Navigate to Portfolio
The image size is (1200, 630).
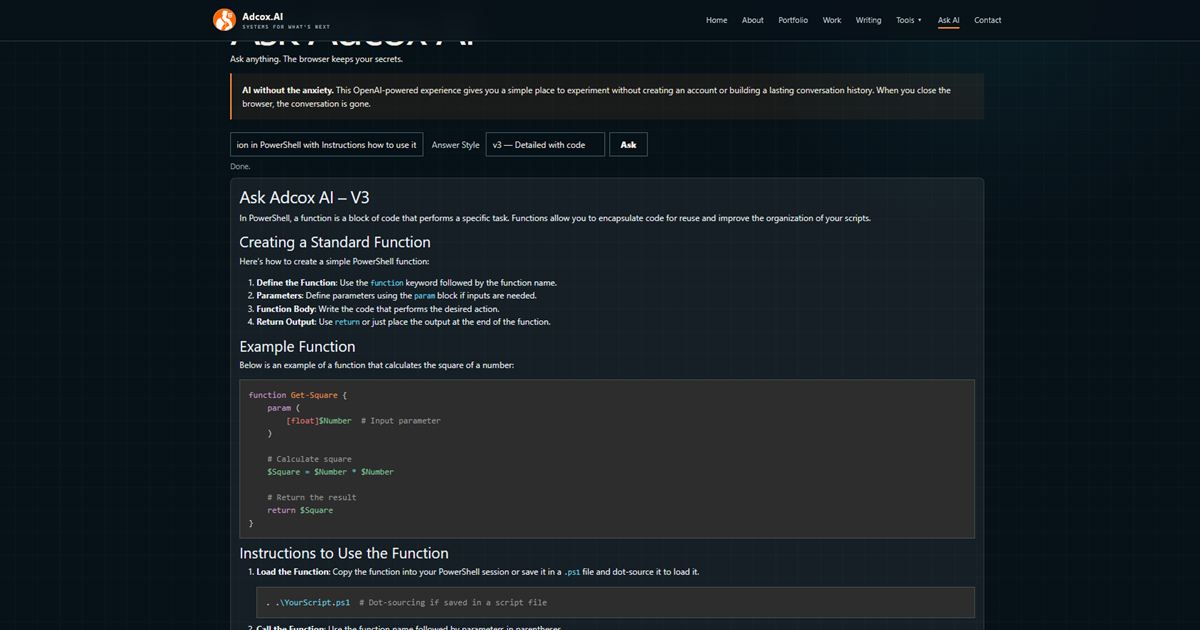click(x=793, y=20)
